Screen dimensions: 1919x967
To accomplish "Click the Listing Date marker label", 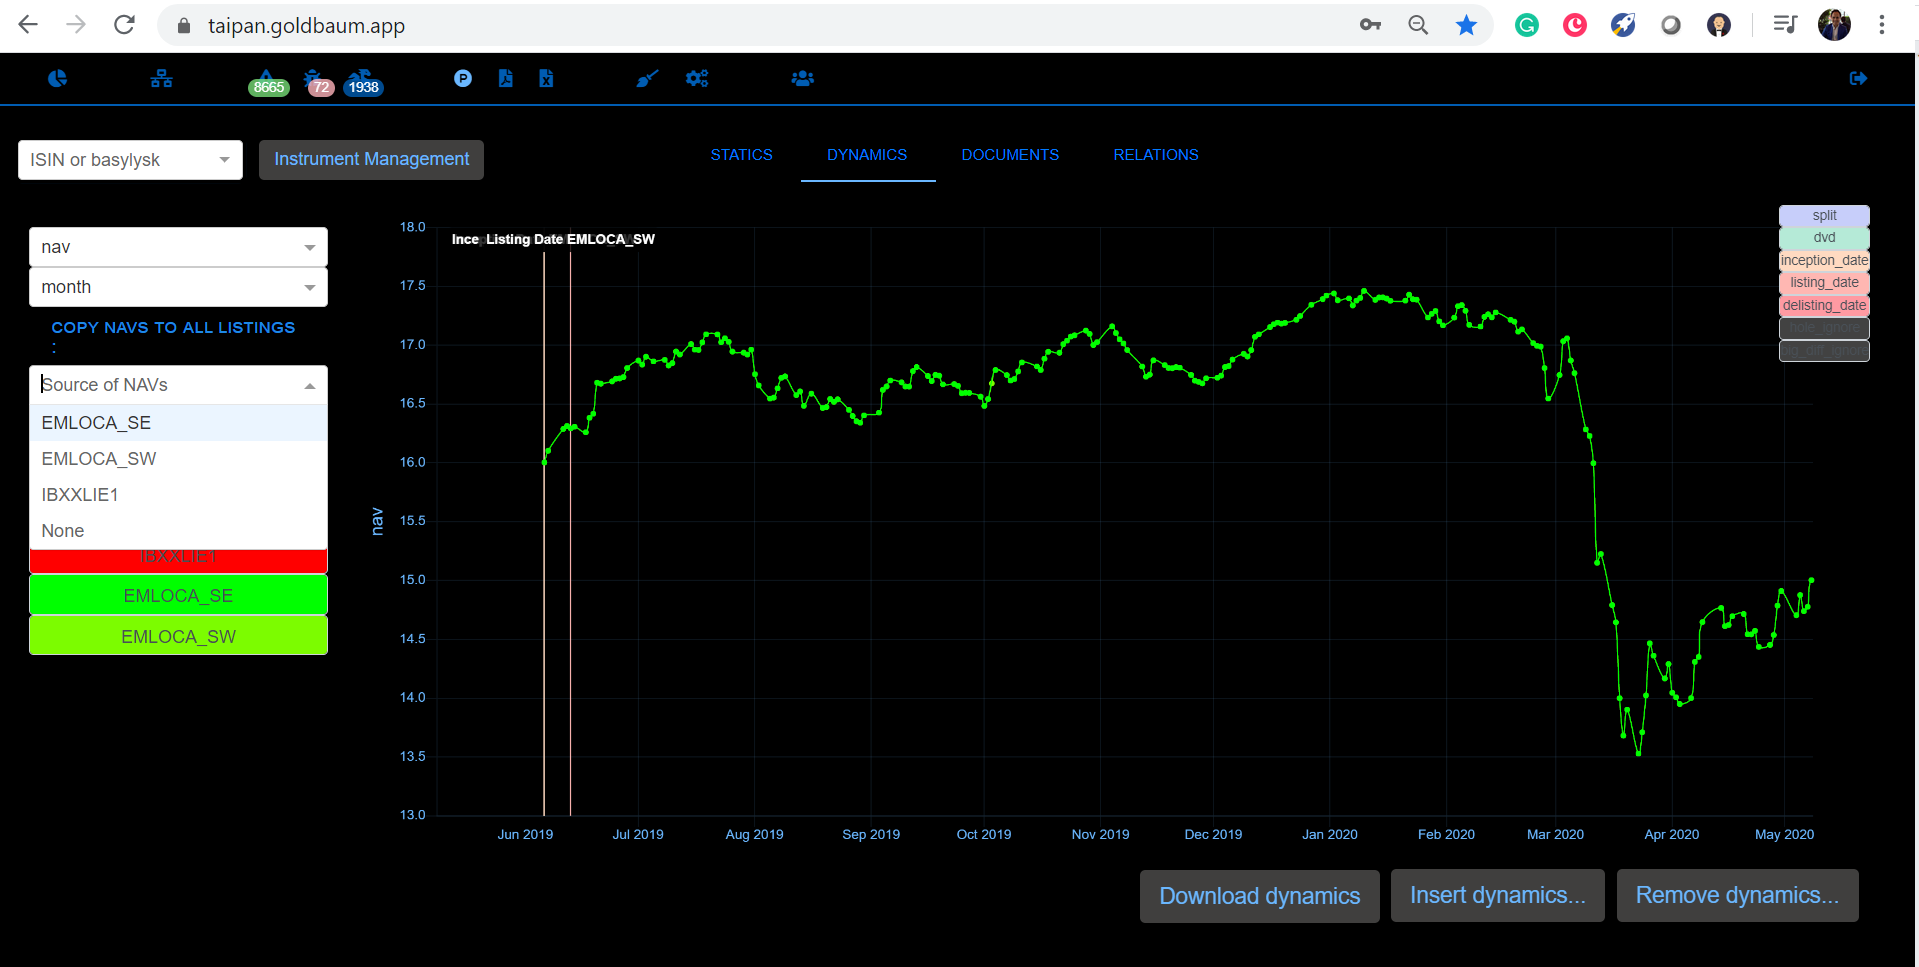I will coord(524,239).
